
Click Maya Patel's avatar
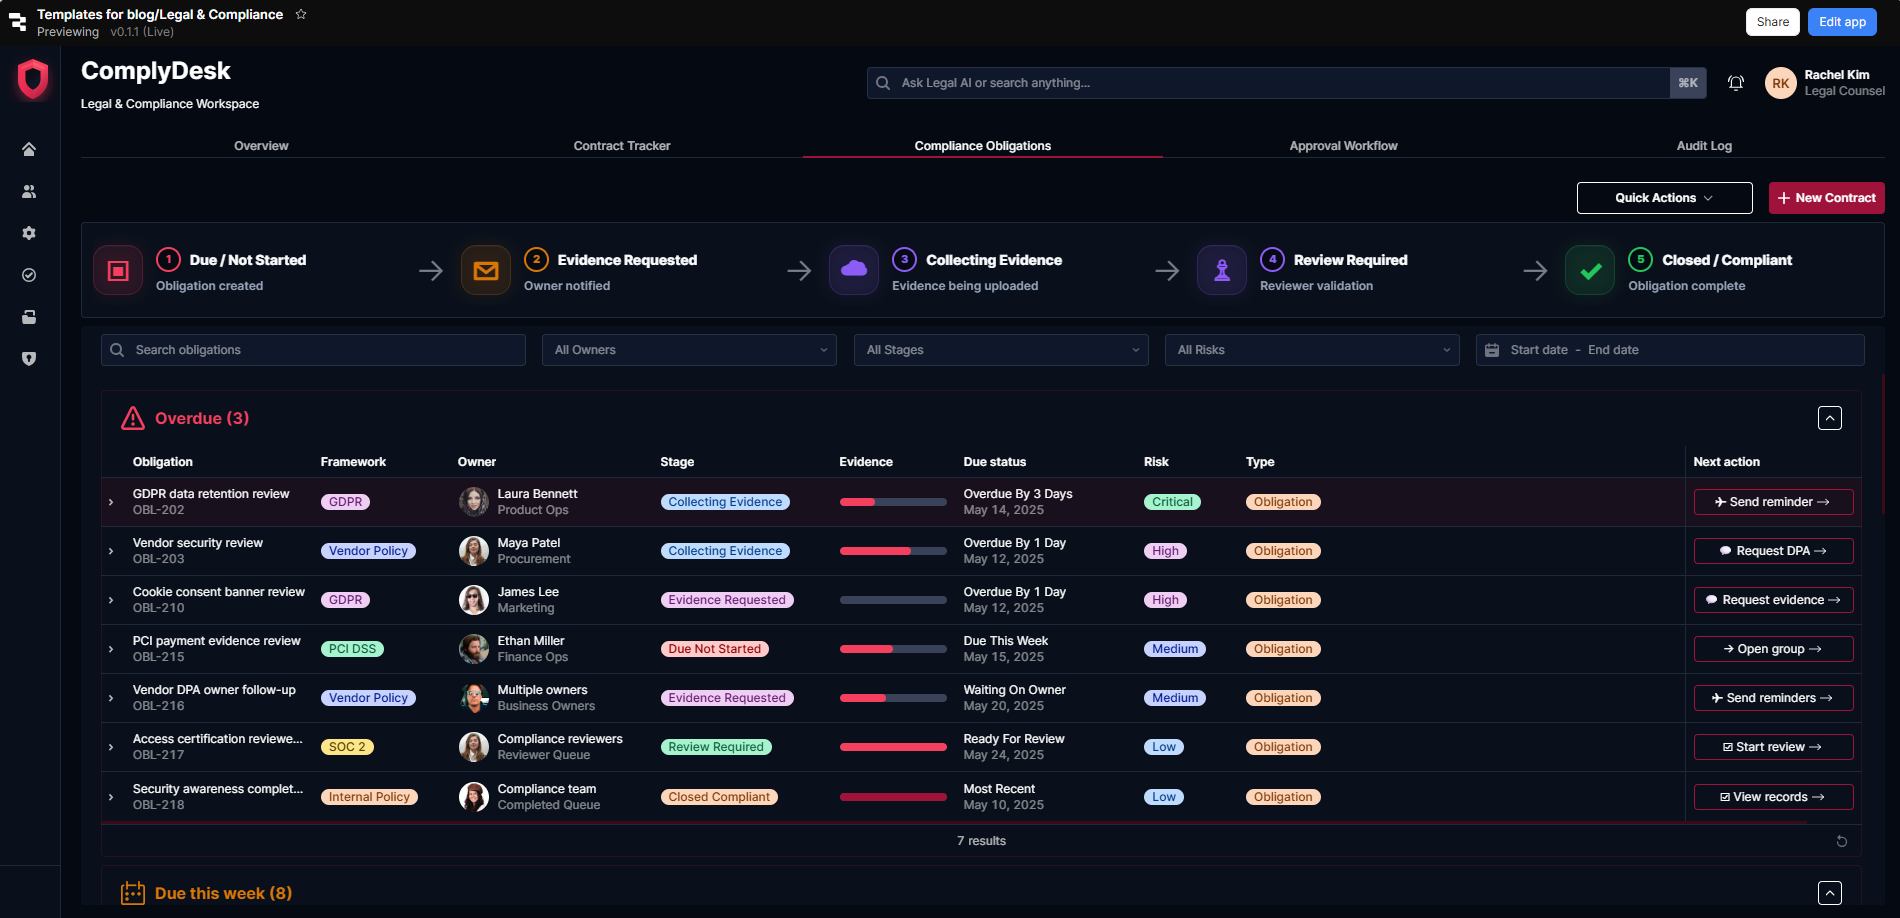point(473,551)
